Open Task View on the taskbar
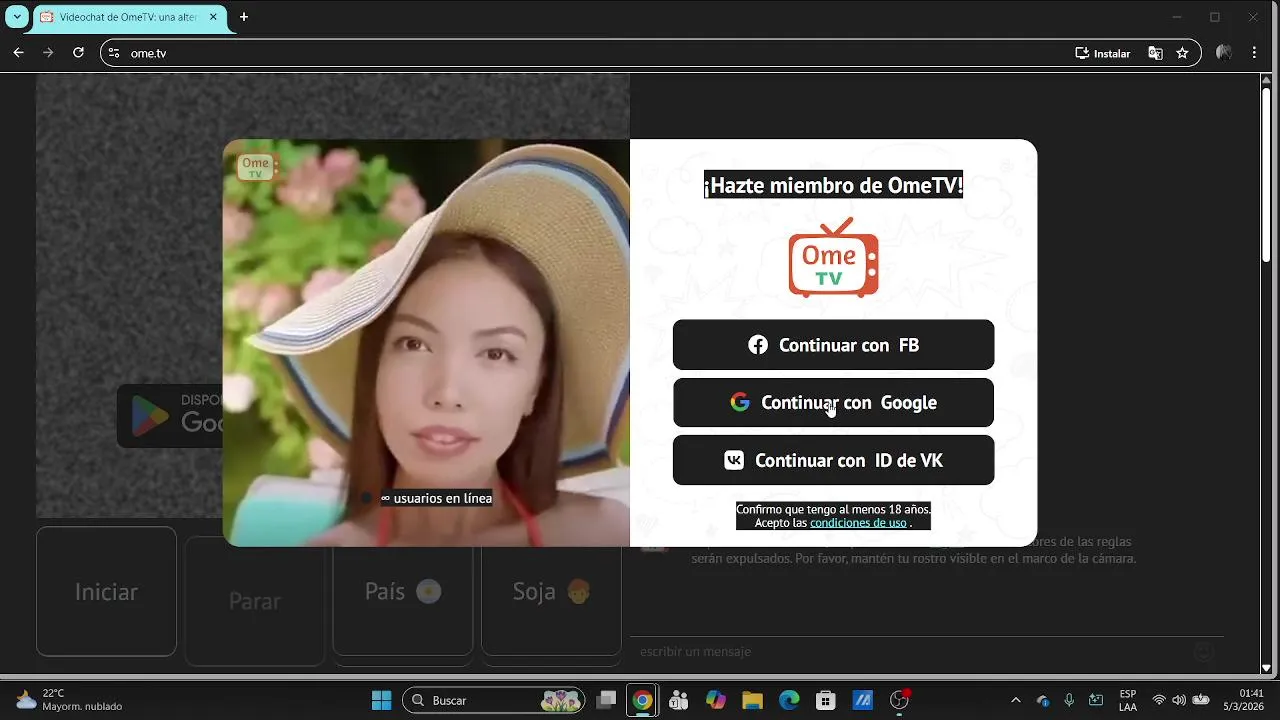This screenshot has height=720, width=1280. (x=606, y=700)
